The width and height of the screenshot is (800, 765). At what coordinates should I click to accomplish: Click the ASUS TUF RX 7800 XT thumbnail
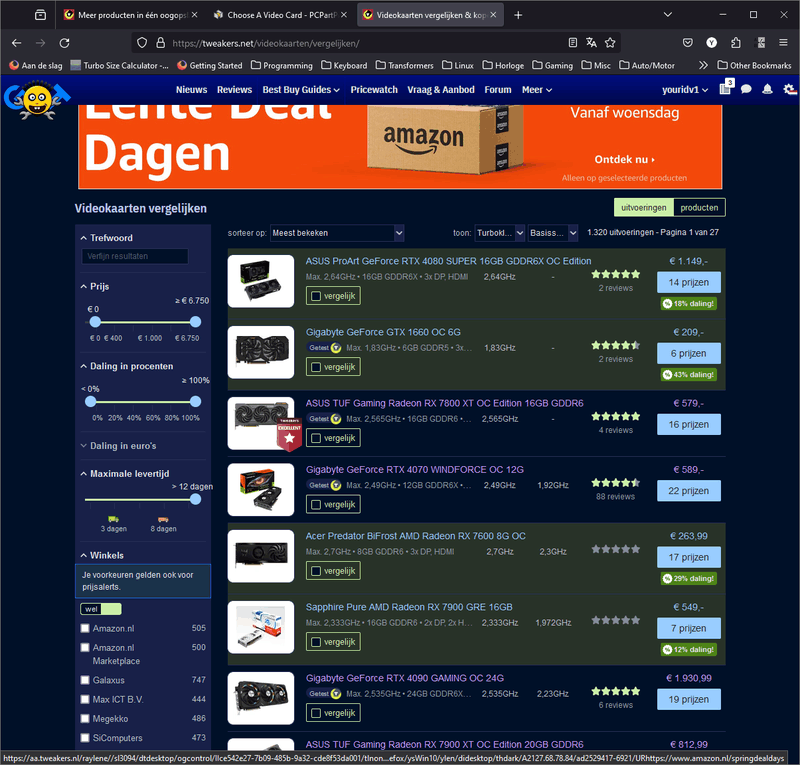[x=261, y=423]
